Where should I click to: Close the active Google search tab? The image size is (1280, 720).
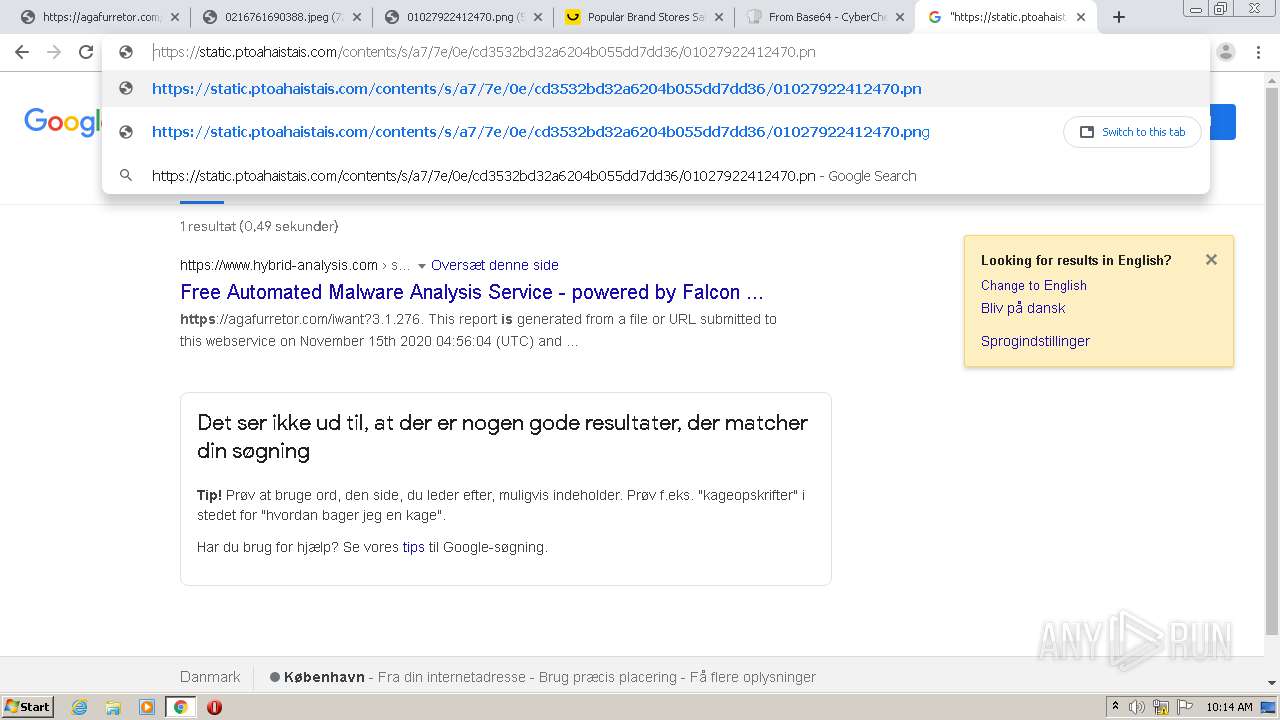pos(1081,17)
